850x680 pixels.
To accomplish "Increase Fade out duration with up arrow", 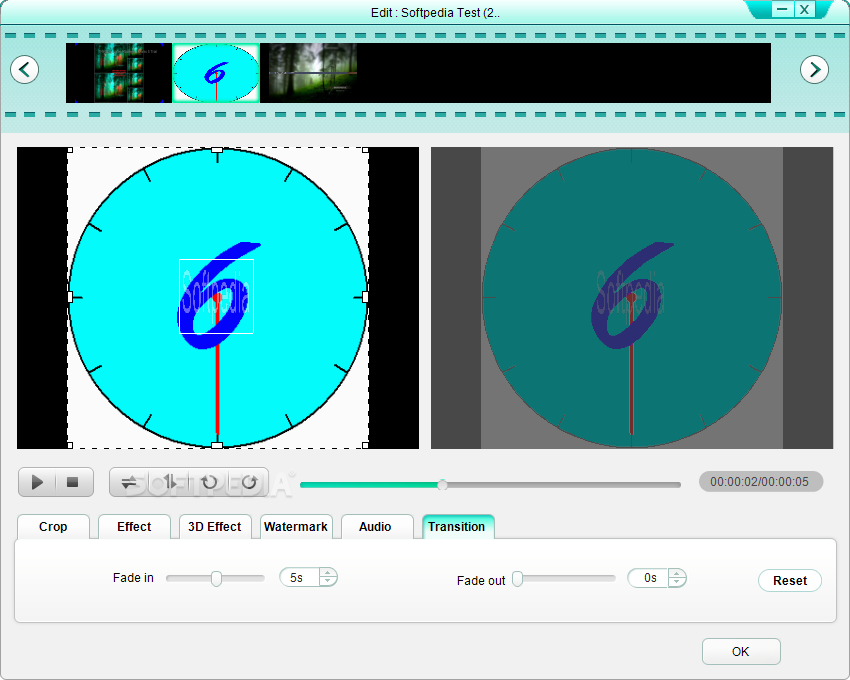I will (676, 573).
